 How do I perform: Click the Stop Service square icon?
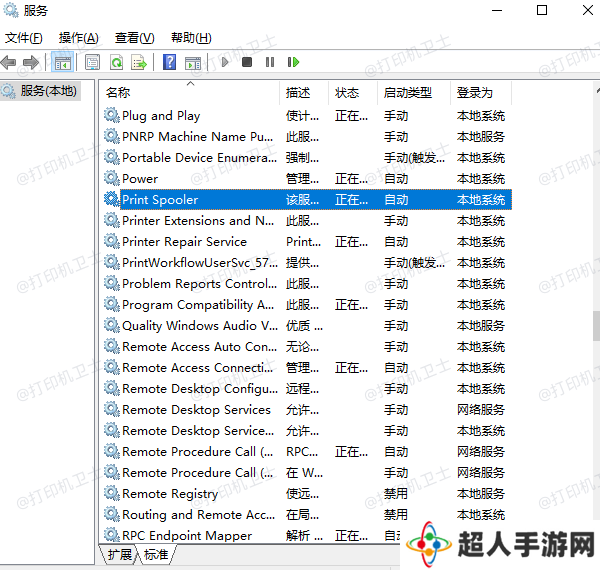click(x=247, y=62)
